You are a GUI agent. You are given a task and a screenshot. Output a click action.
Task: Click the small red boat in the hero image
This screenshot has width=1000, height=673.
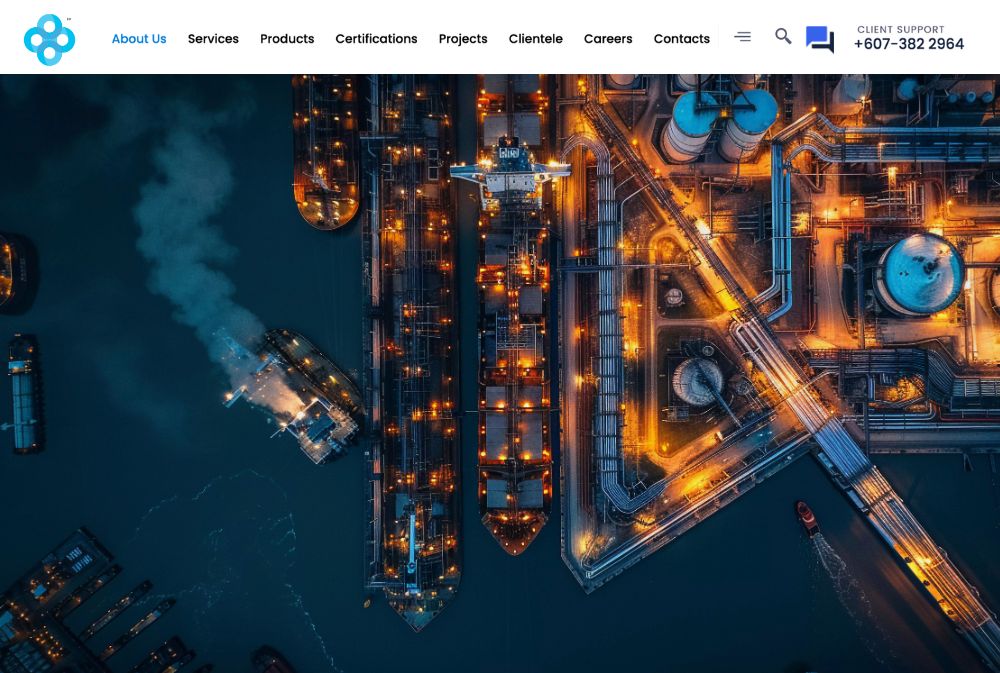806,517
